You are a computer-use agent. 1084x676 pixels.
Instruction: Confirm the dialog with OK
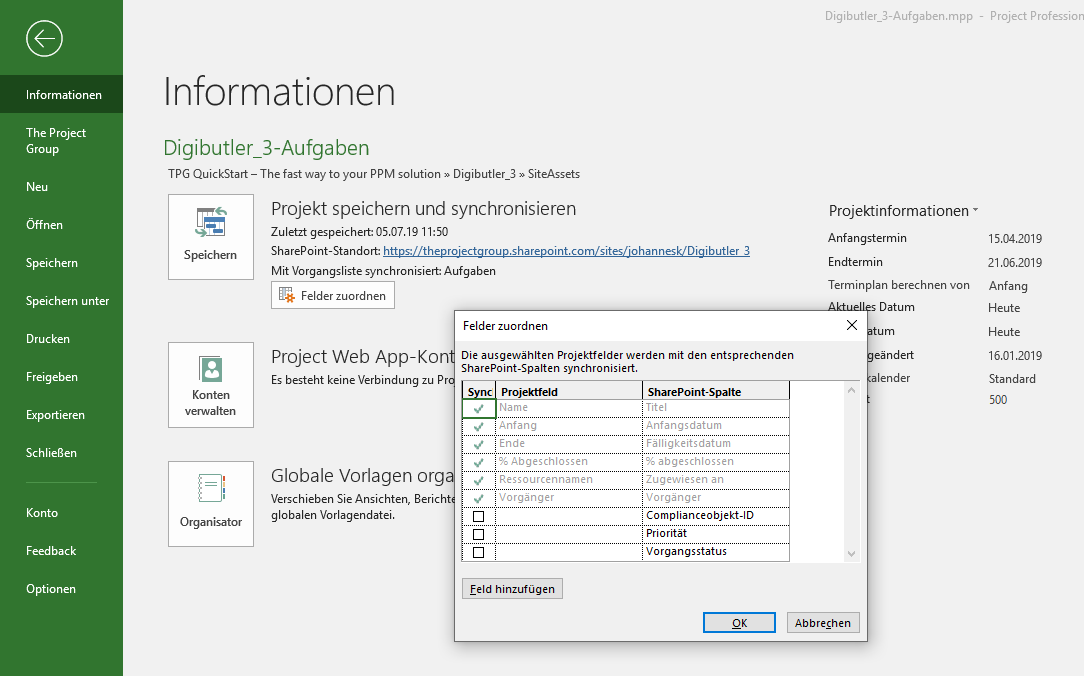tap(739, 623)
